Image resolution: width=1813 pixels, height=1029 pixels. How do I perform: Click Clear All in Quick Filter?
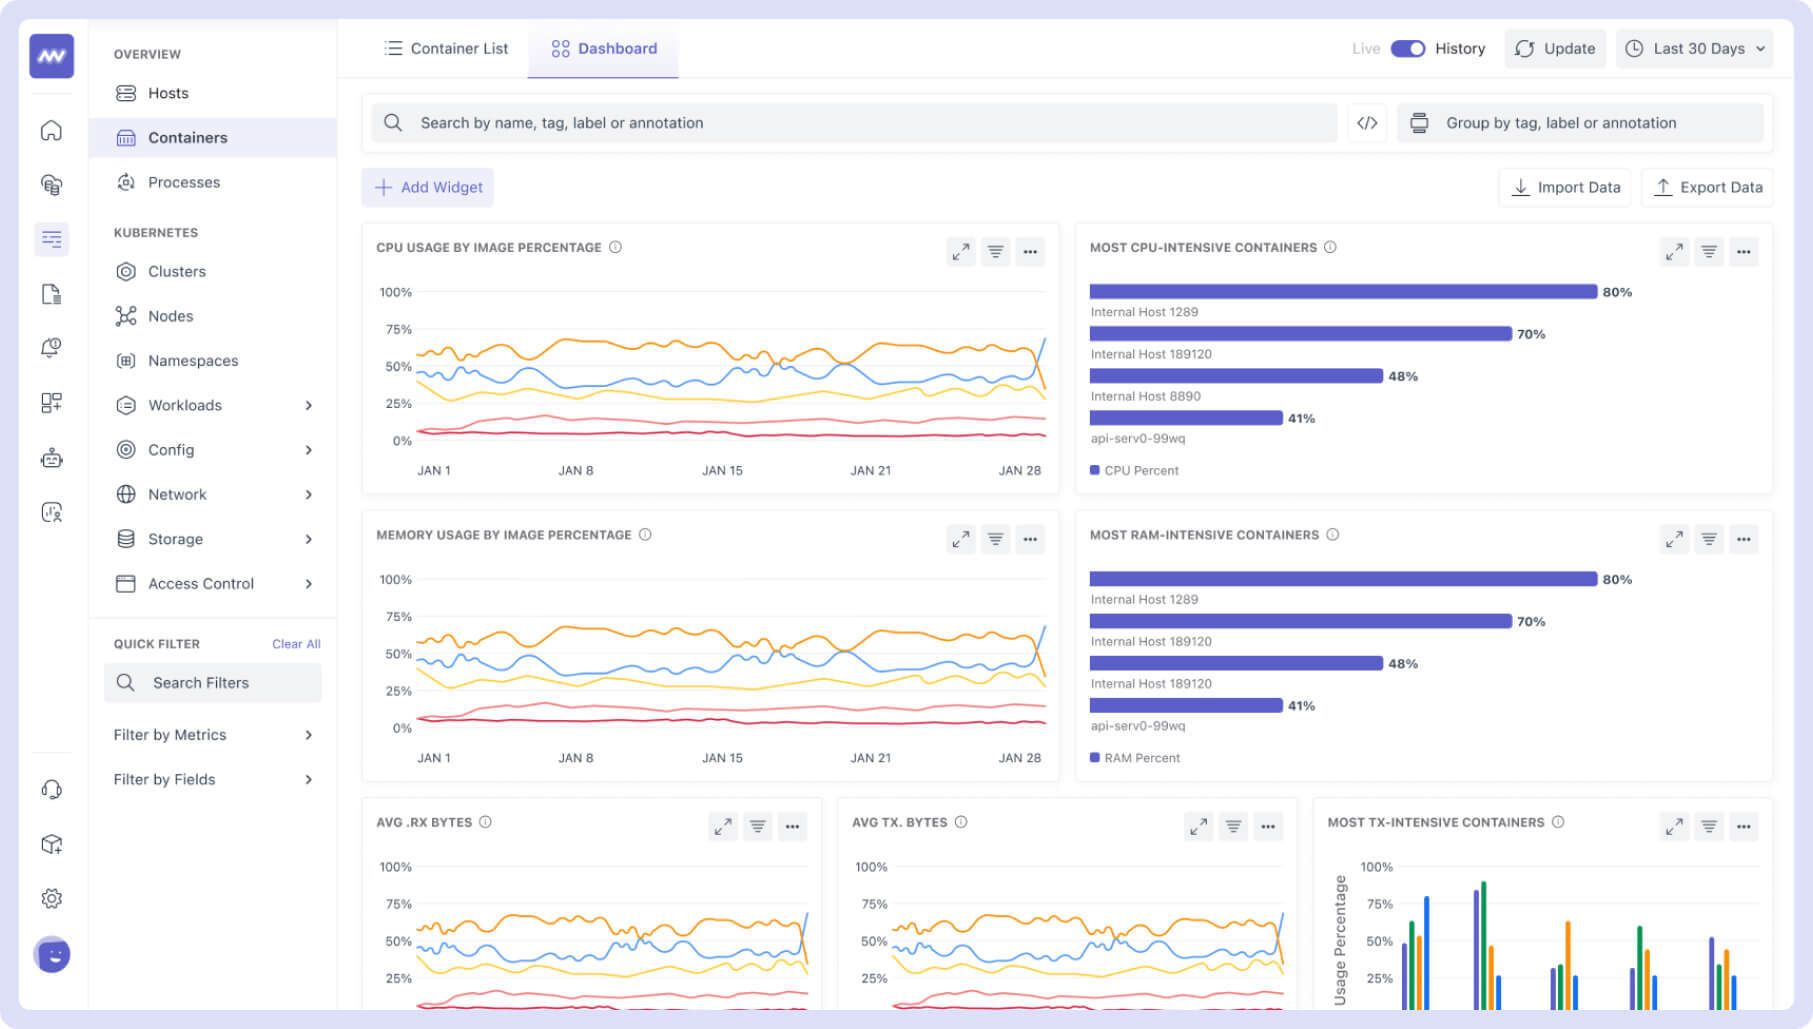pos(296,643)
